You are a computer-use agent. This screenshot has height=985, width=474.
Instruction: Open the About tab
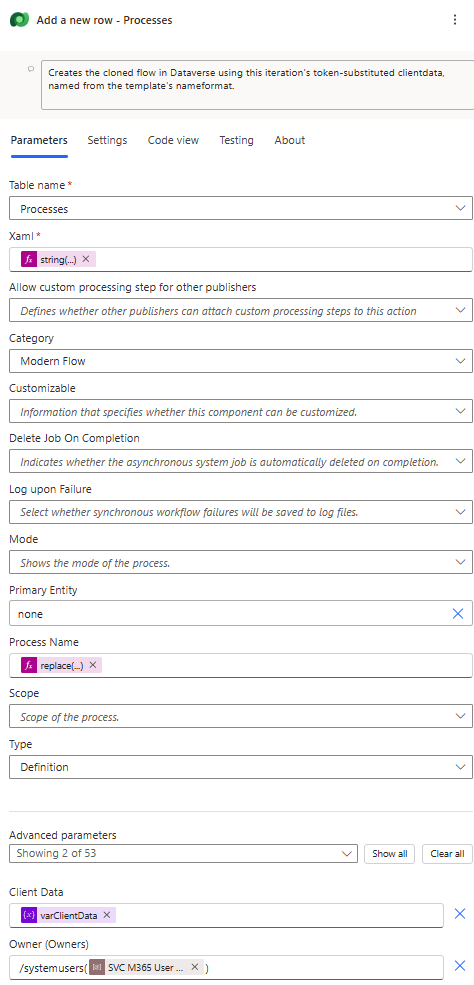289,140
